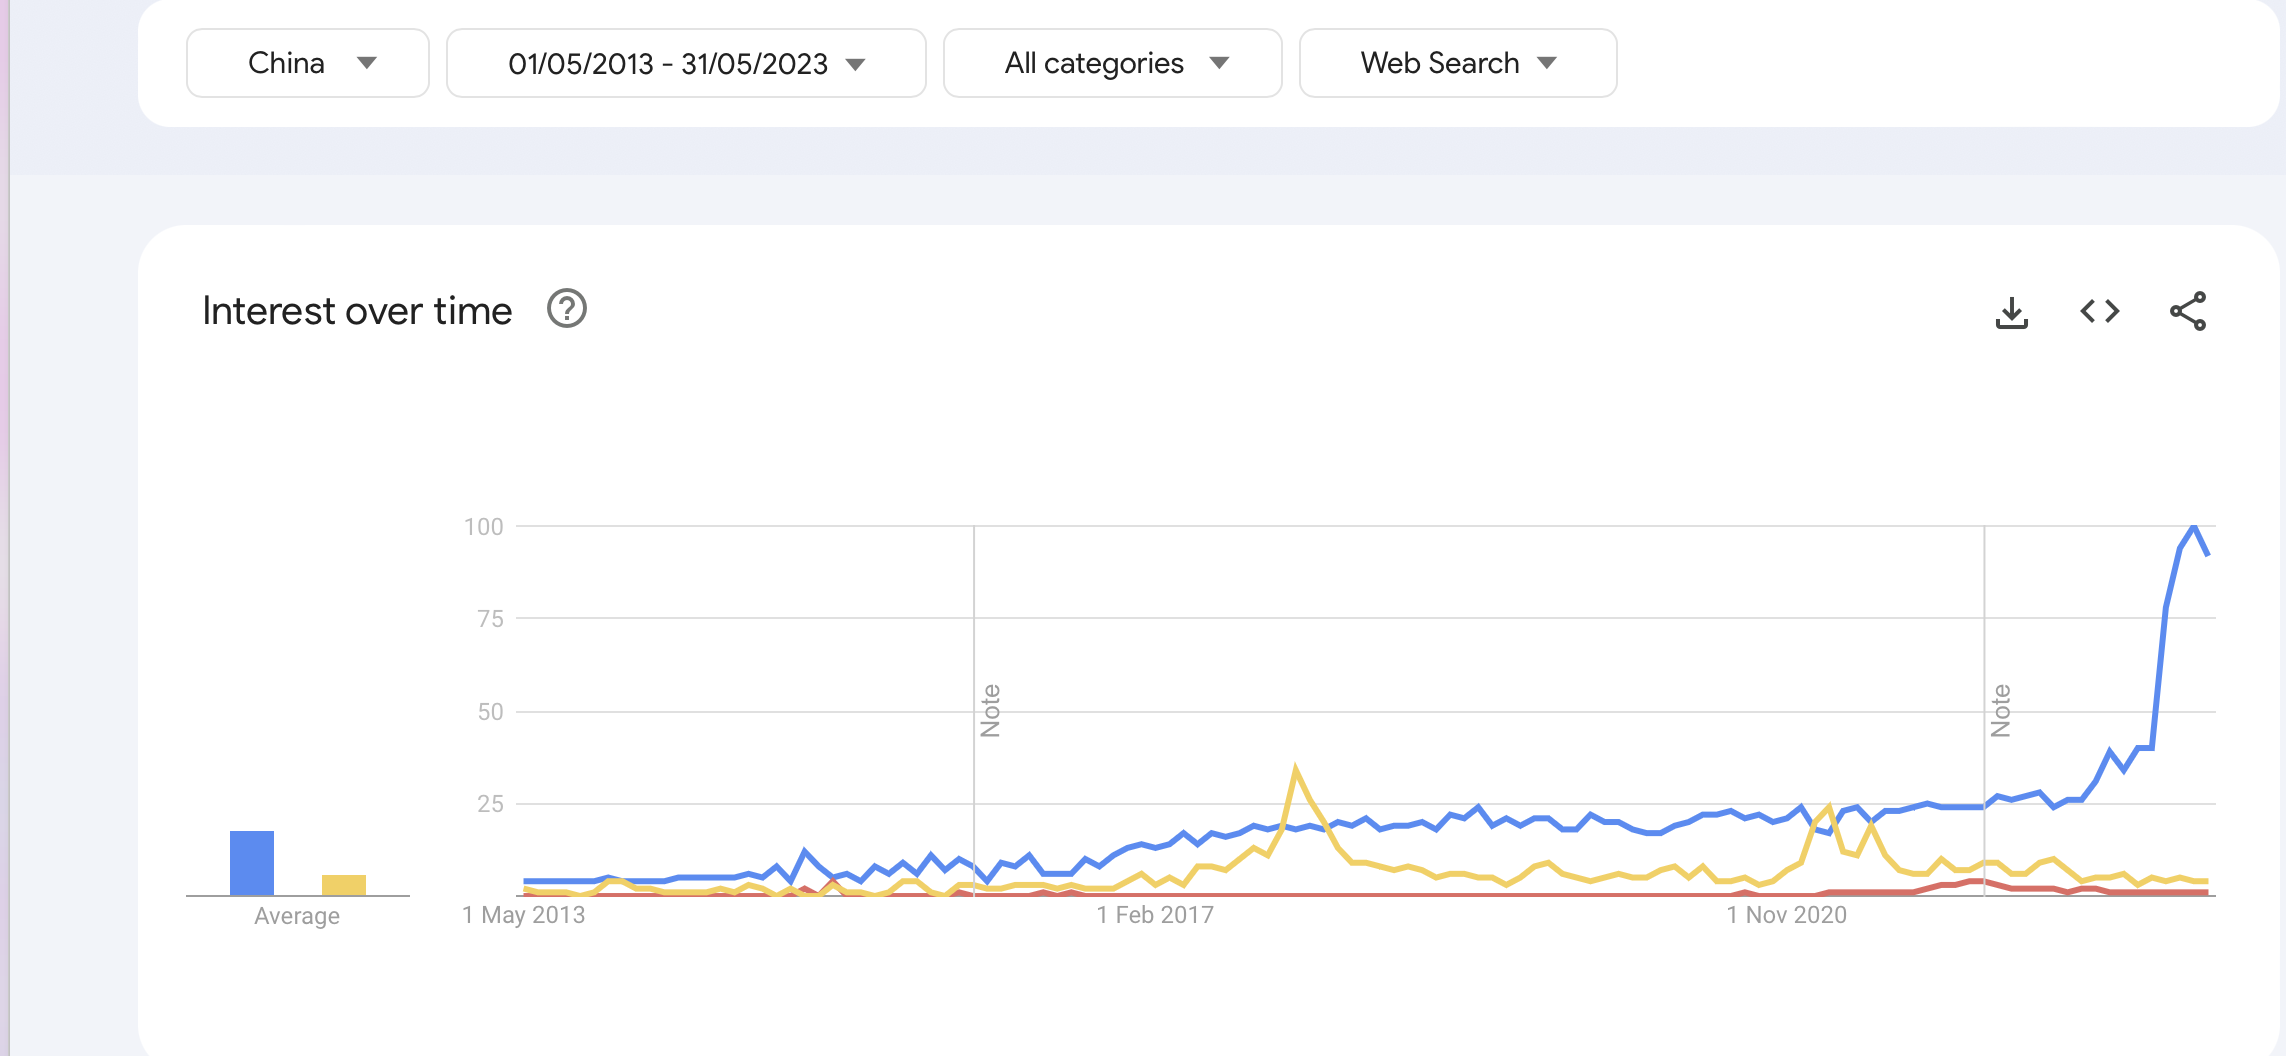
Task: Expand the Web Search type dropdown
Action: click(1457, 63)
